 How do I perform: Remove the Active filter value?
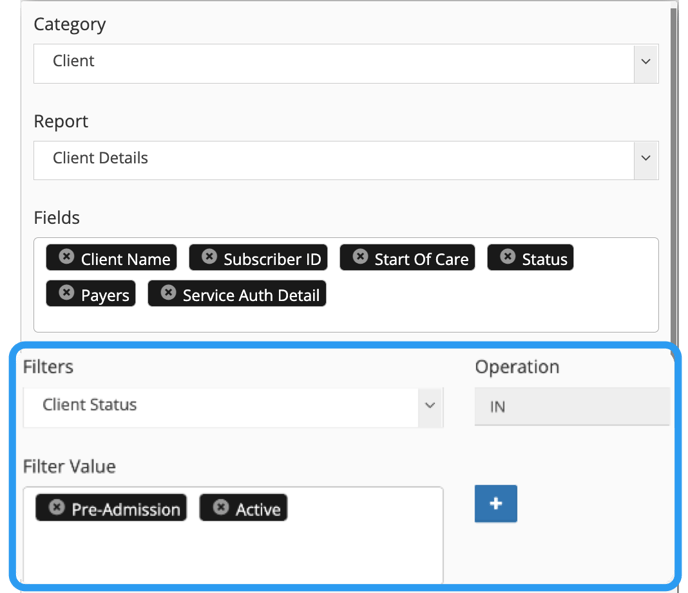(221, 507)
